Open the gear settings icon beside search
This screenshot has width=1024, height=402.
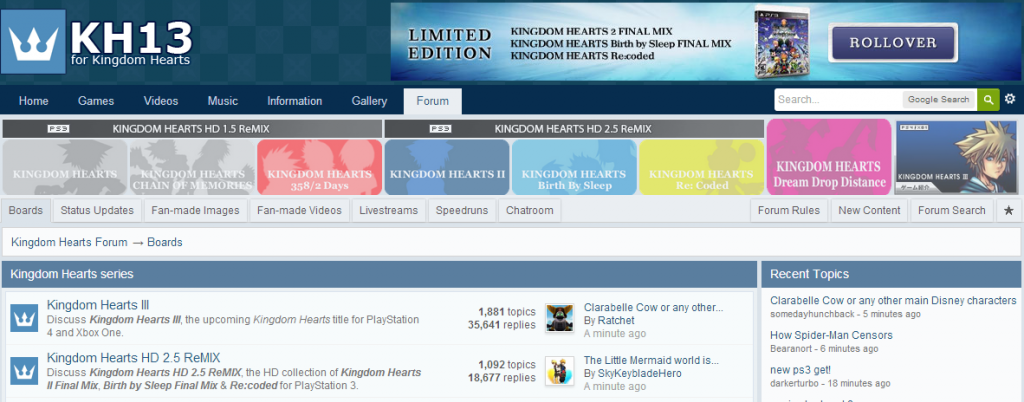(x=1009, y=100)
